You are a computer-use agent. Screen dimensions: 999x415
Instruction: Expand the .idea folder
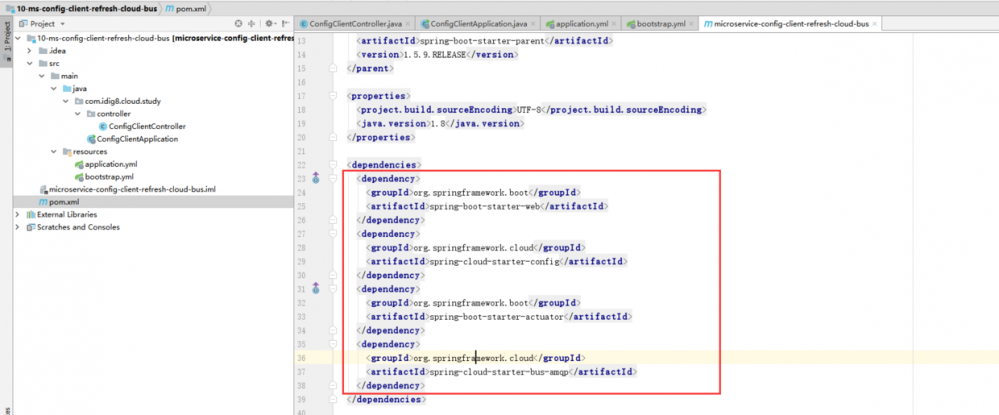[30, 50]
